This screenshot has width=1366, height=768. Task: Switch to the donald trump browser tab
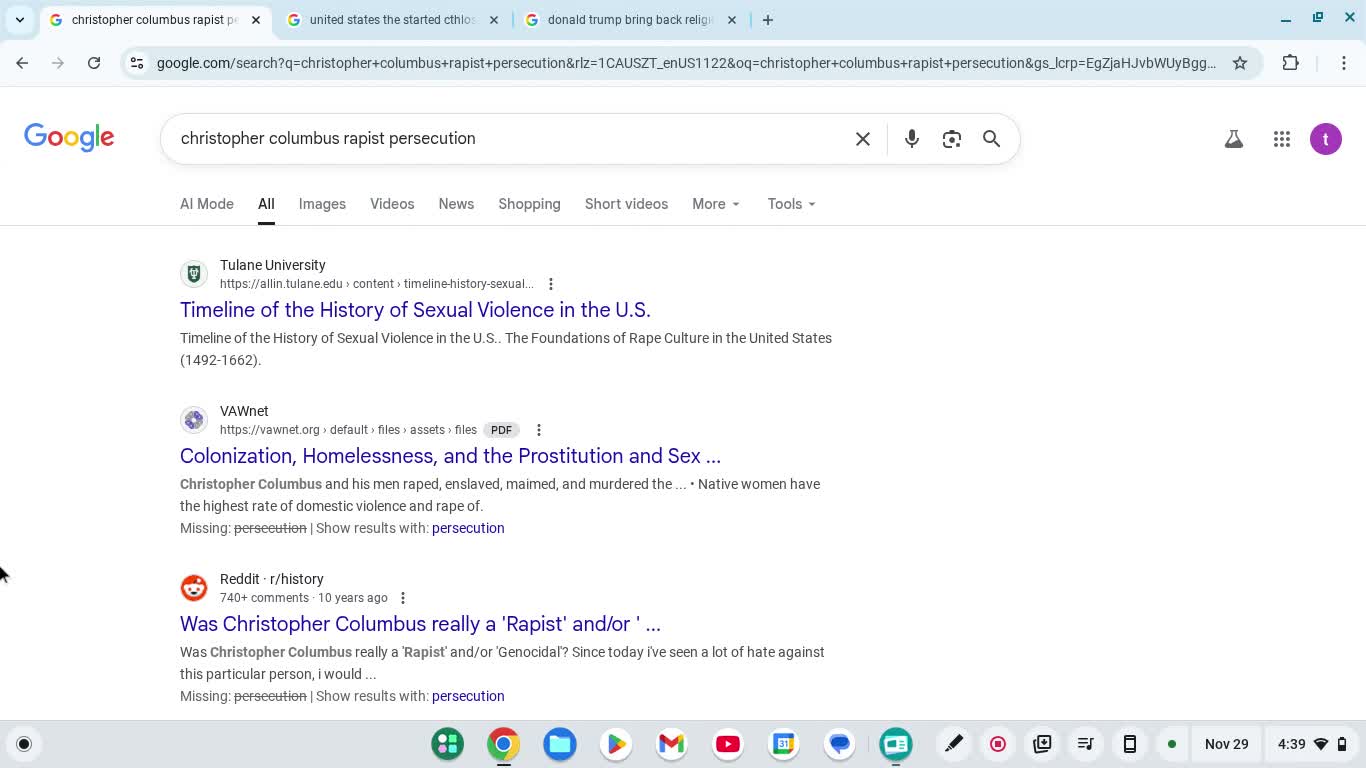[630, 20]
